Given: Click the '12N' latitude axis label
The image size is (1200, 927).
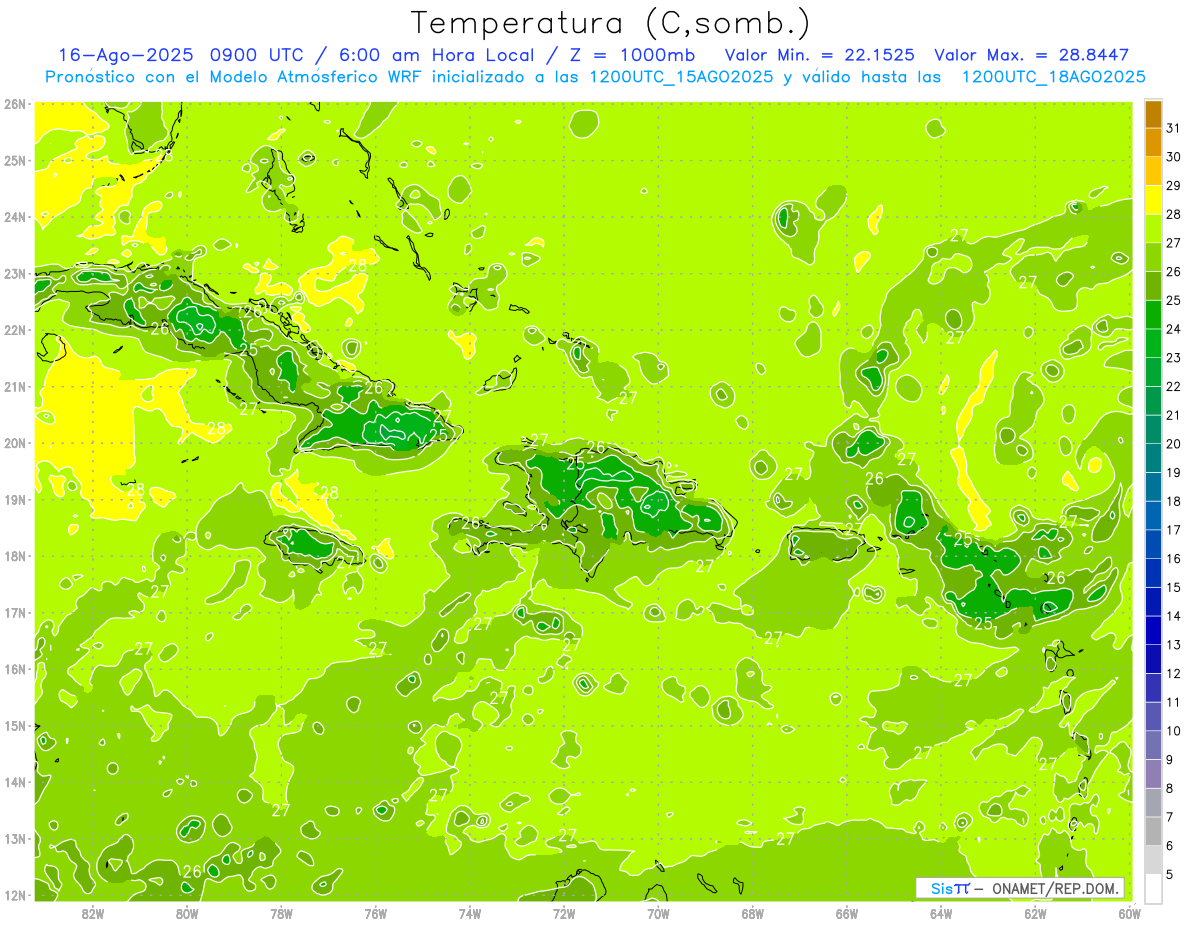Looking at the screenshot, I should tap(15, 895).
